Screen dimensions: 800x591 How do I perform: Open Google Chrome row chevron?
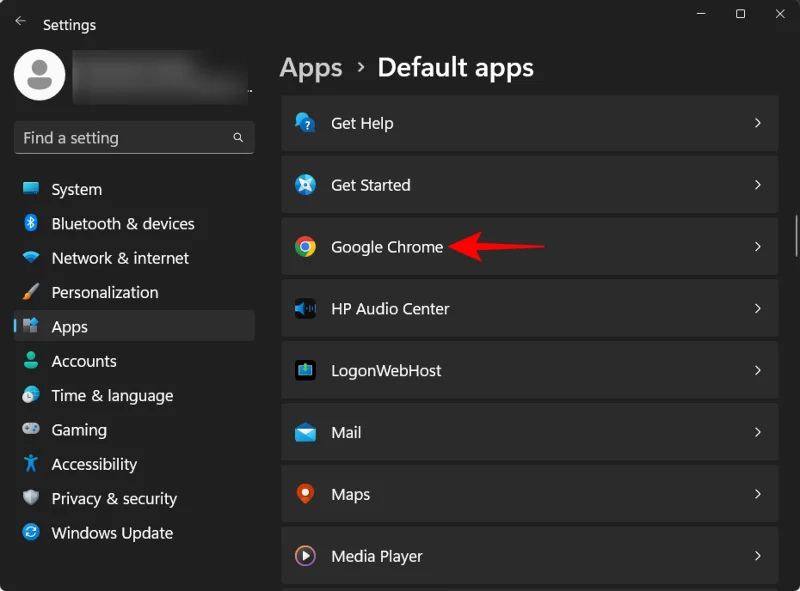click(x=758, y=247)
